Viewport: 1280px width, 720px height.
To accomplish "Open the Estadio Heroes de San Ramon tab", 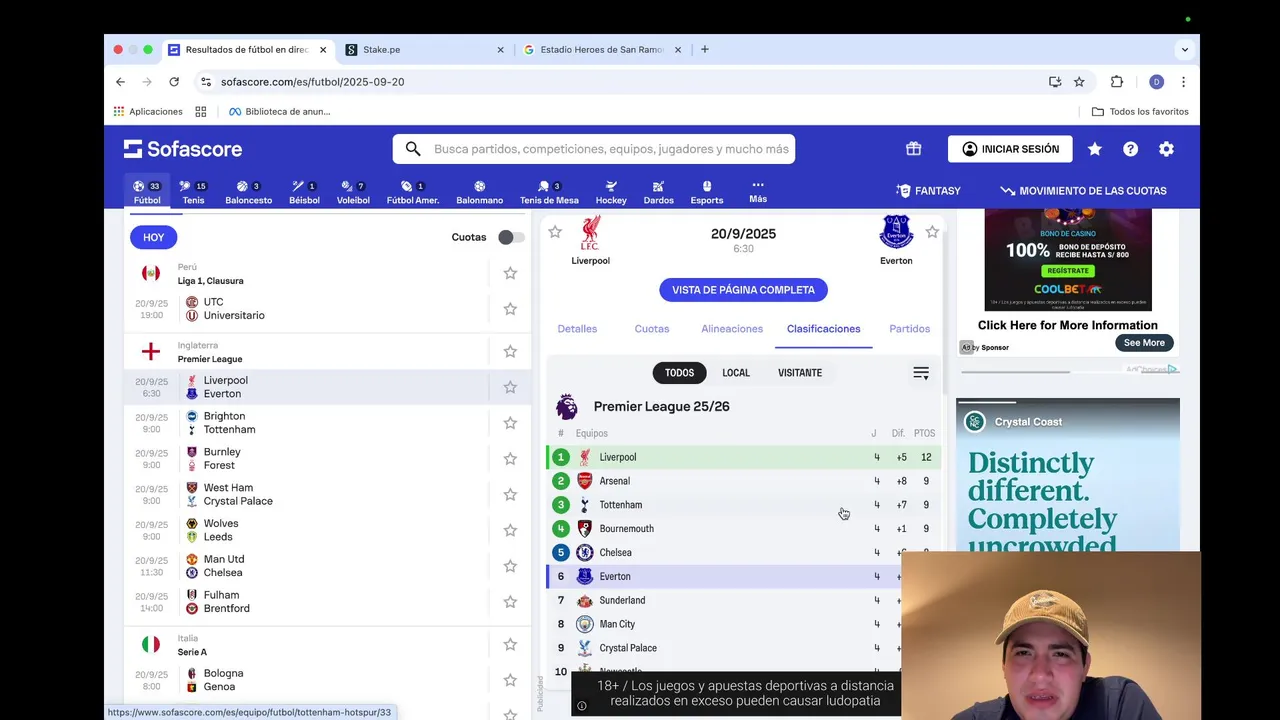I will point(603,49).
